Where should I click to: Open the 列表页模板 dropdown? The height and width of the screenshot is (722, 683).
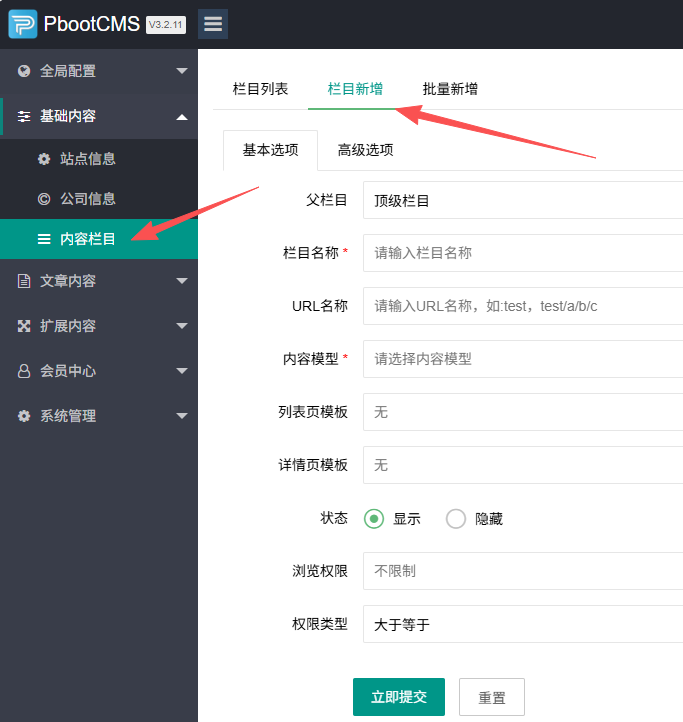[x=523, y=412]
